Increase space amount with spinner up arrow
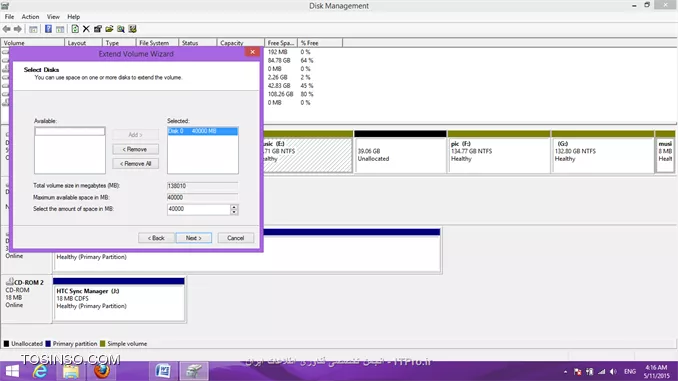This screenshot has height=381, width=678. pyautogui.click(x=234, y=207)
